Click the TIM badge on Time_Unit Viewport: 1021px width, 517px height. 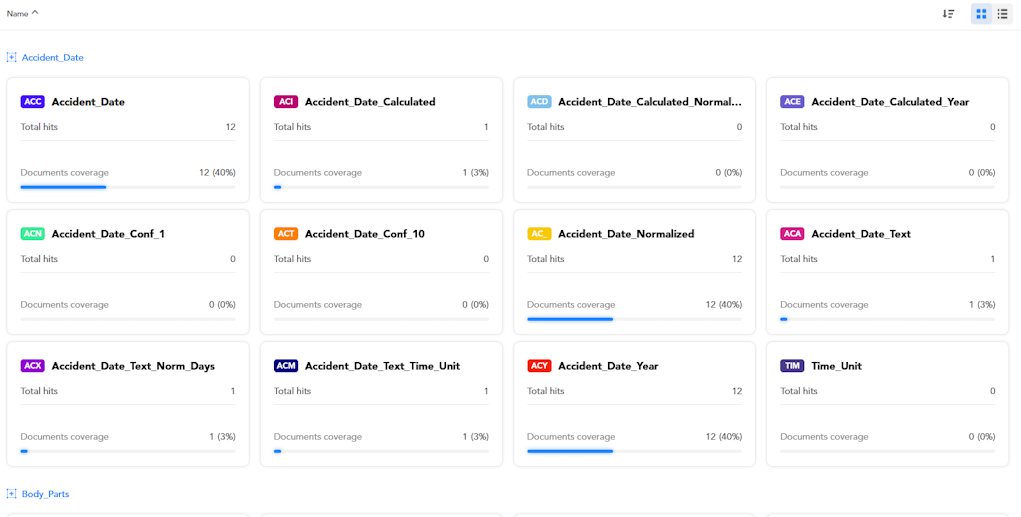pyautogui.click(x=792, y=366)
